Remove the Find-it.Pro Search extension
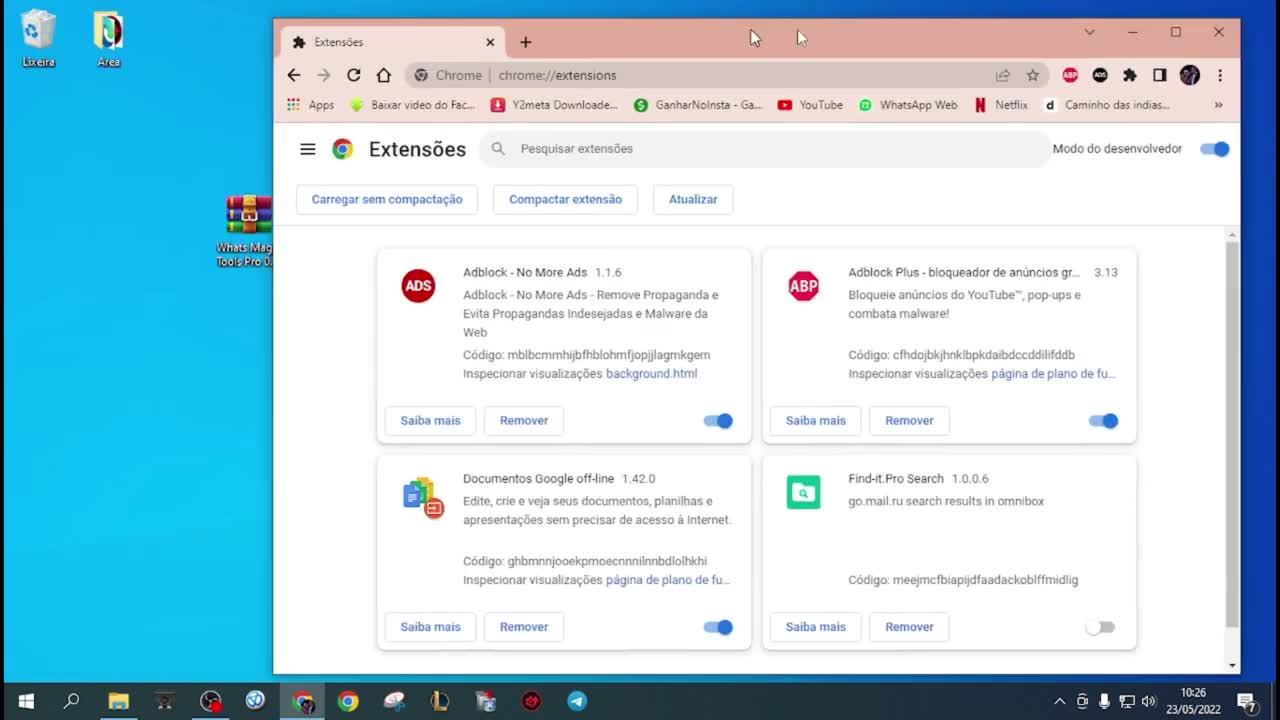The height and width of the screenshot is (720, 1280). (x=909, y=627)
